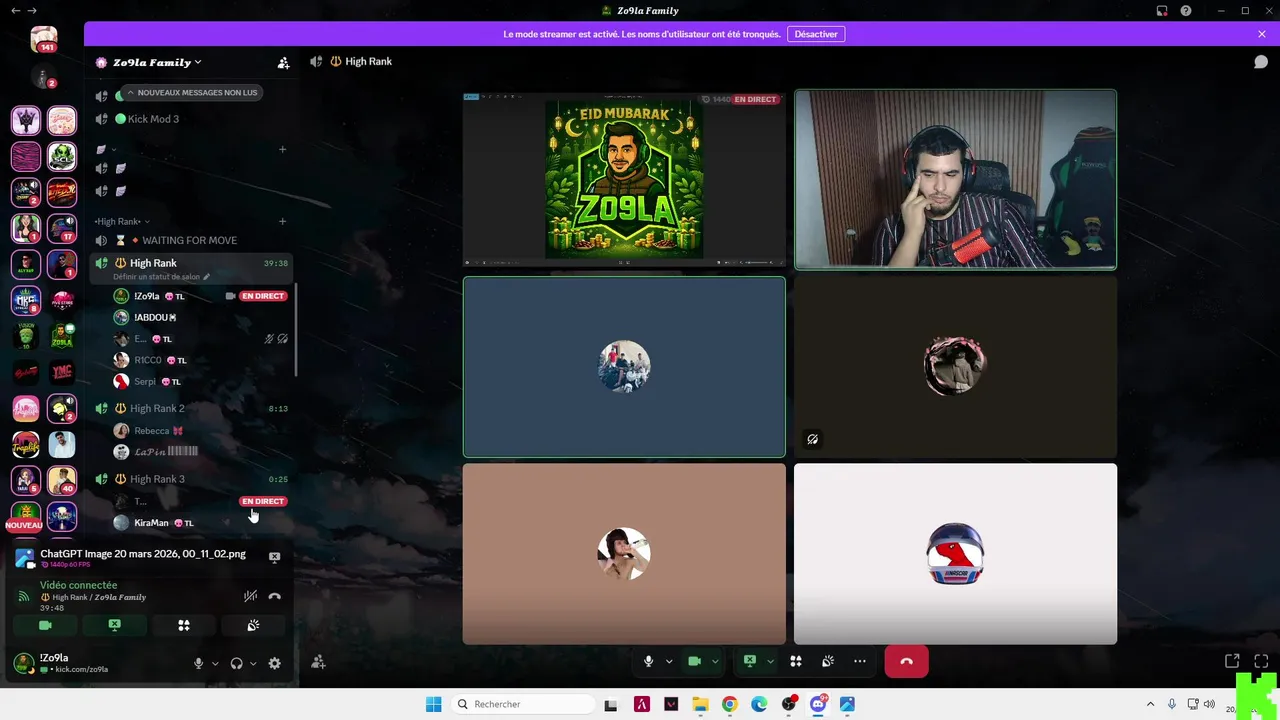Screen dimensions: 1280x720
Task: Click the Windows Start button
Action: [433, 704]
